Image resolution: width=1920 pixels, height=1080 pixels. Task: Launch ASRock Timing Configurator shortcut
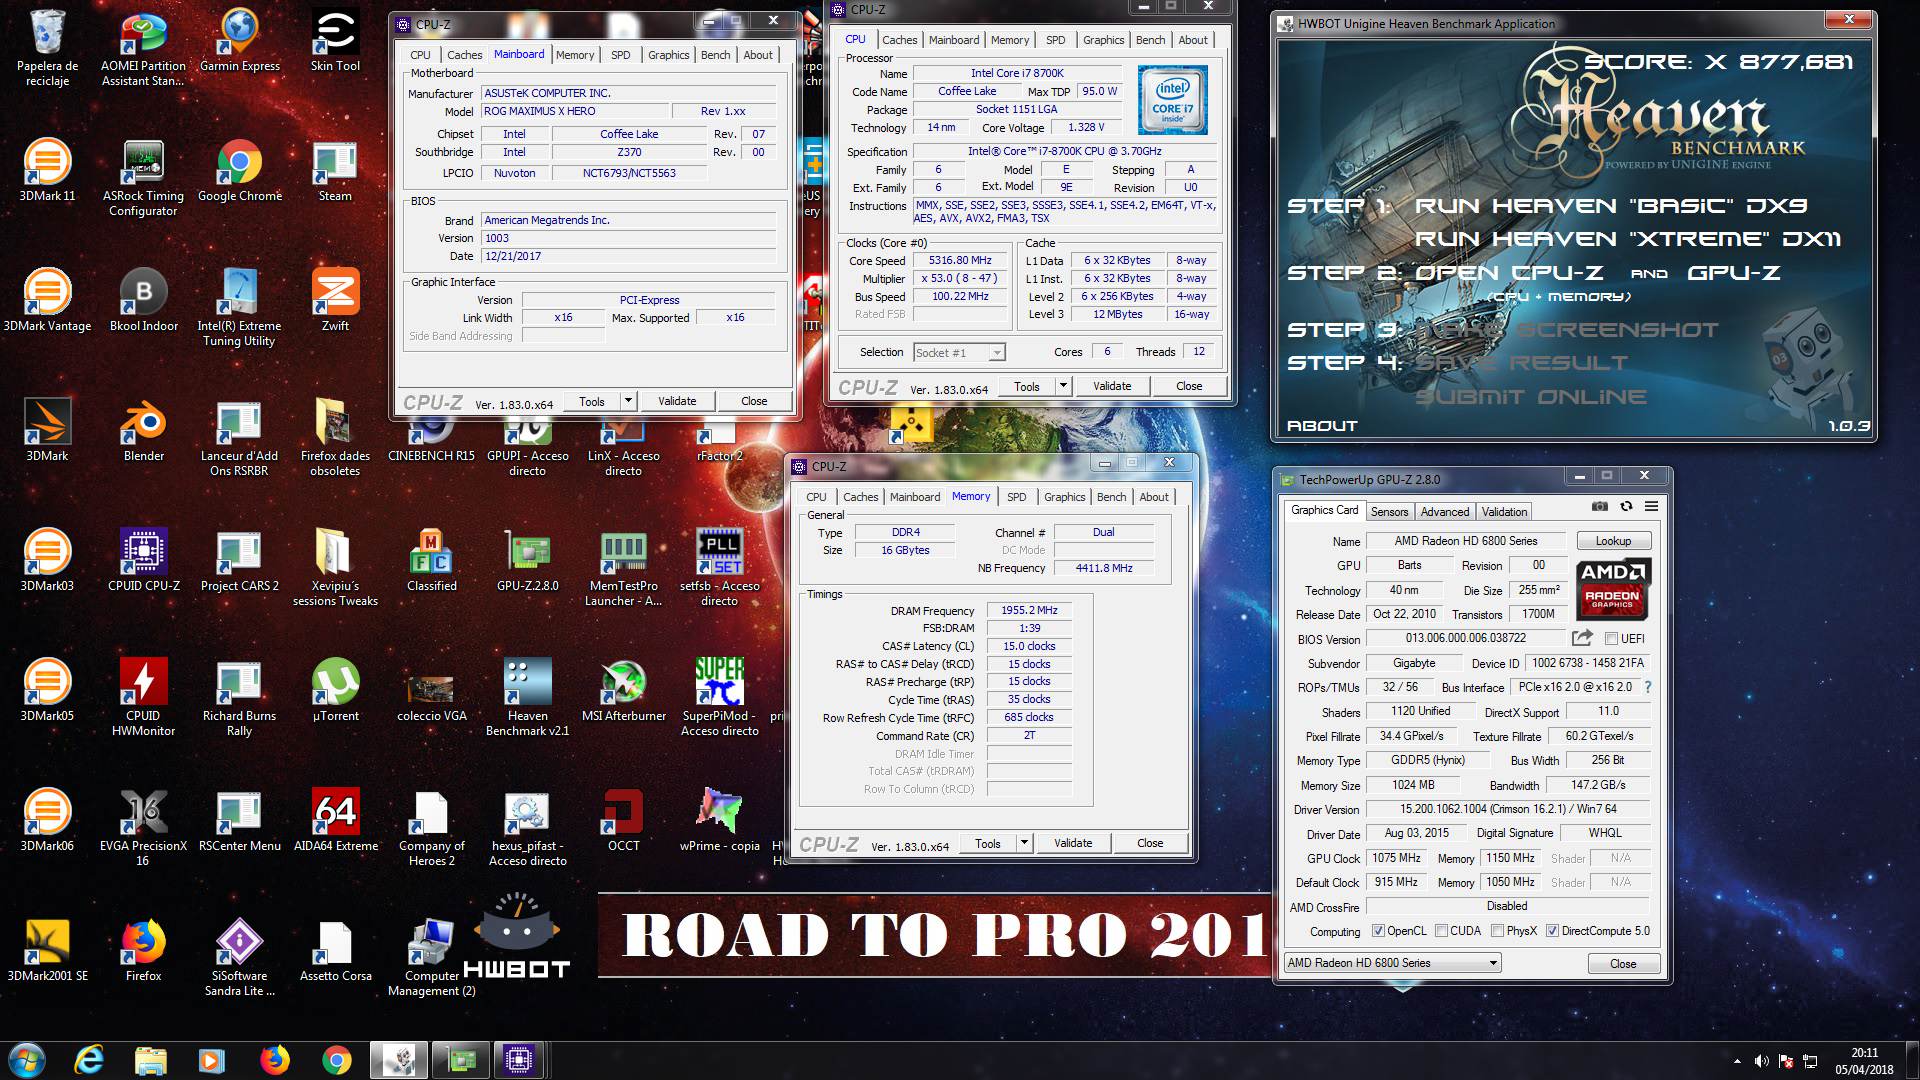pos(143,178)
